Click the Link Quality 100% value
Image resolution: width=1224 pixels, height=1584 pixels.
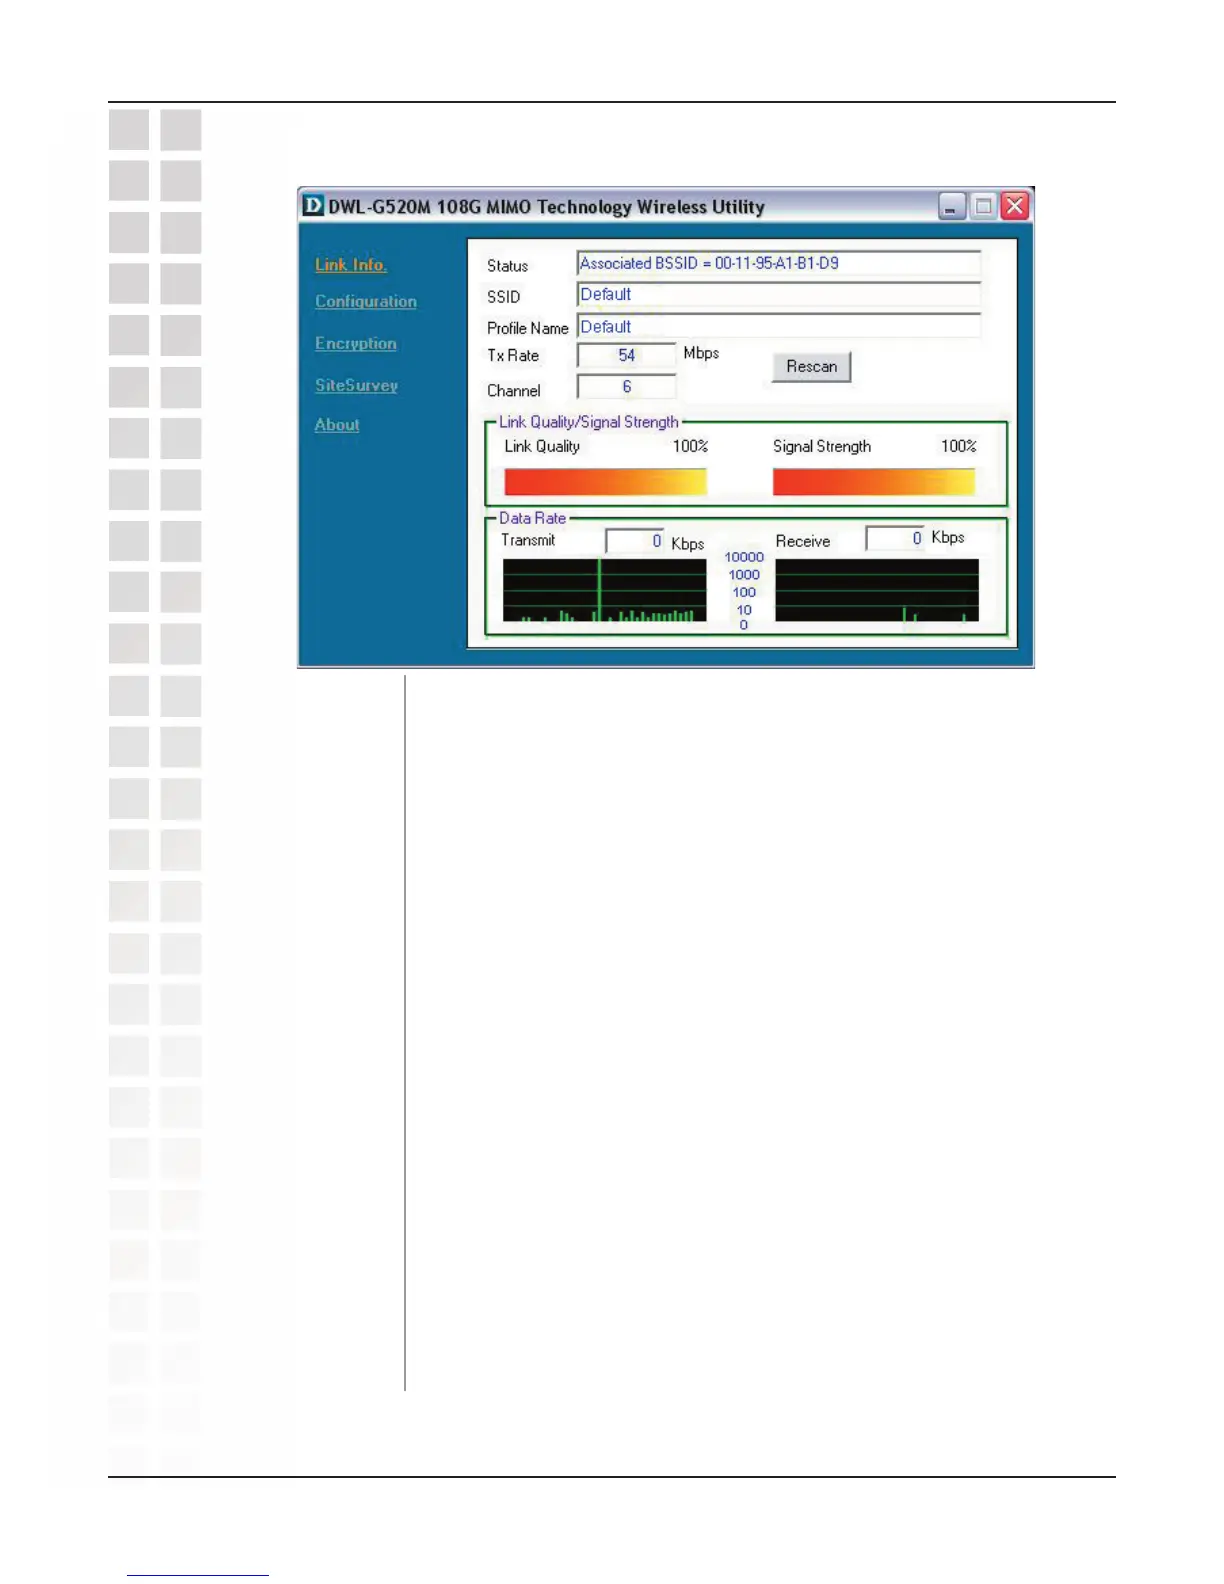tap(690, 446)
